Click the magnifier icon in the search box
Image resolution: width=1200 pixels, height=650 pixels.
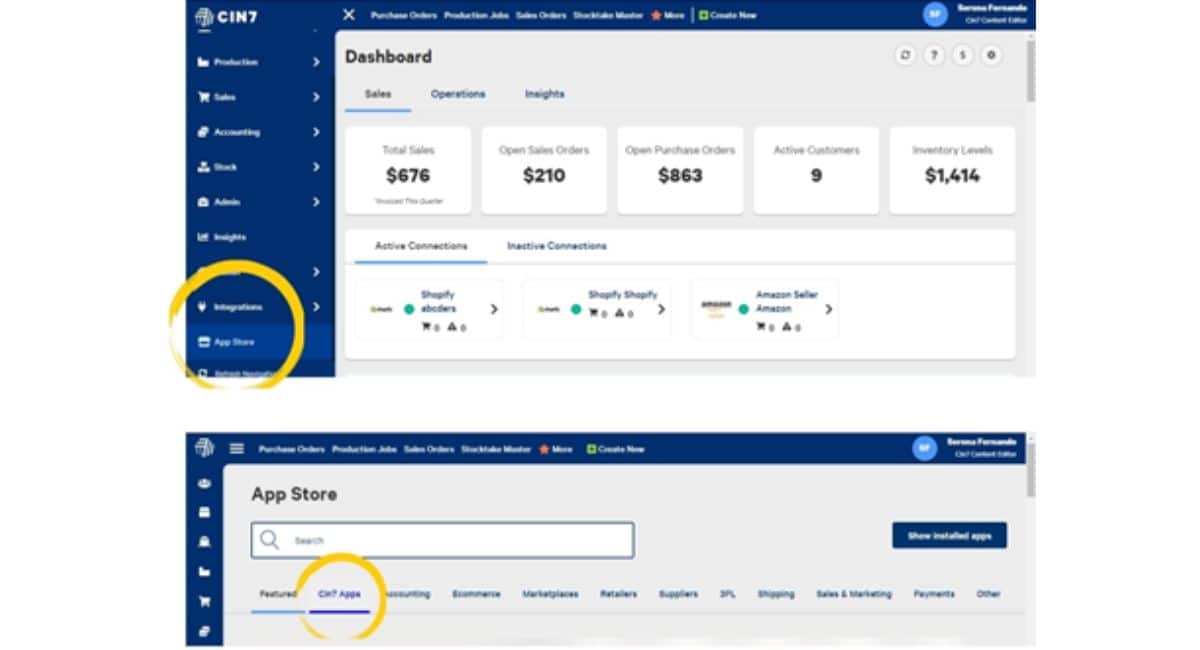pos(269,540)
